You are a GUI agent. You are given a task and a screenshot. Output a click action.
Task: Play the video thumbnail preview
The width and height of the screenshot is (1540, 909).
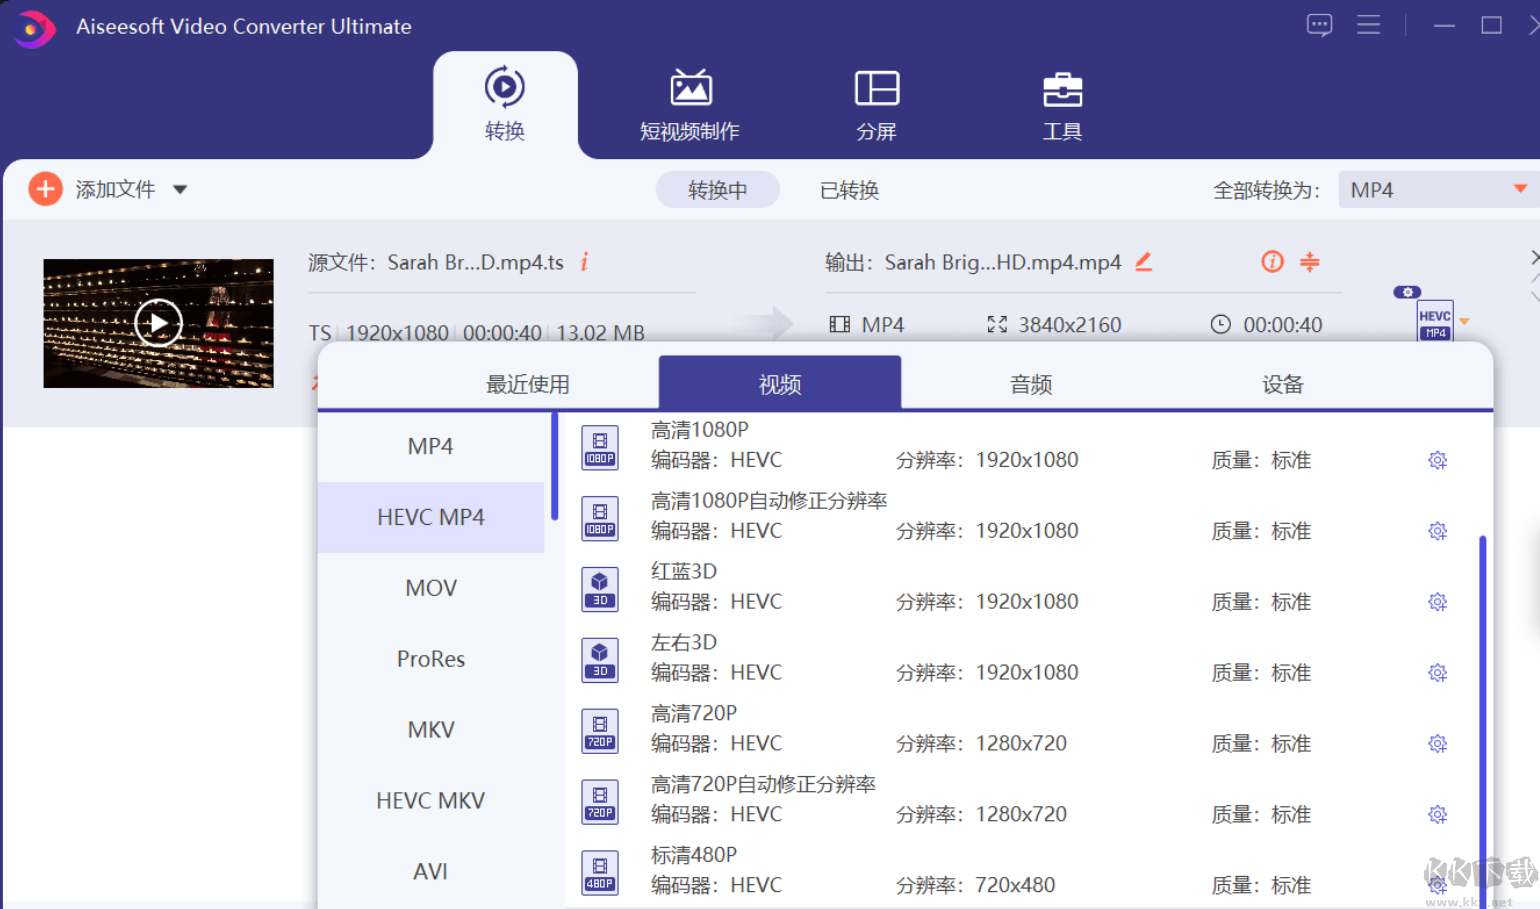(158, 322)
